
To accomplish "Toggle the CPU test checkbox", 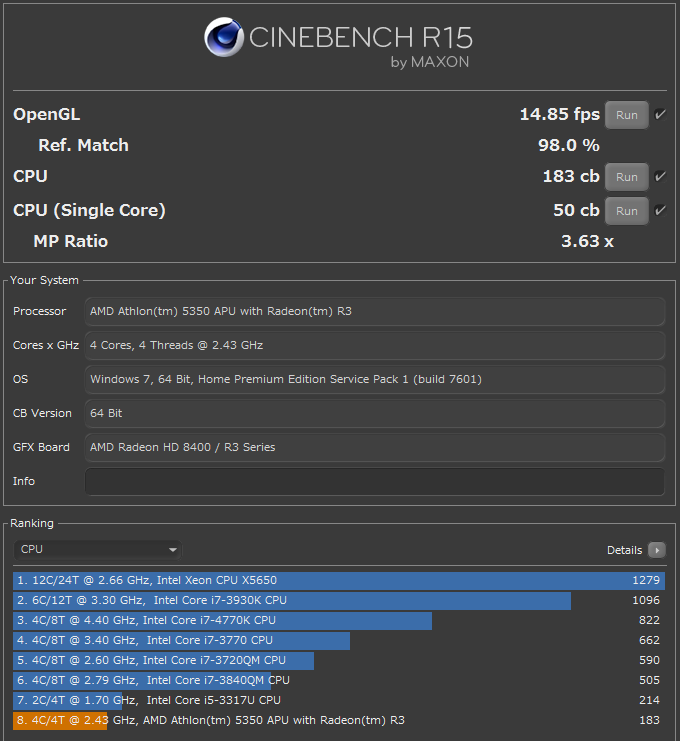I will 660,176.
